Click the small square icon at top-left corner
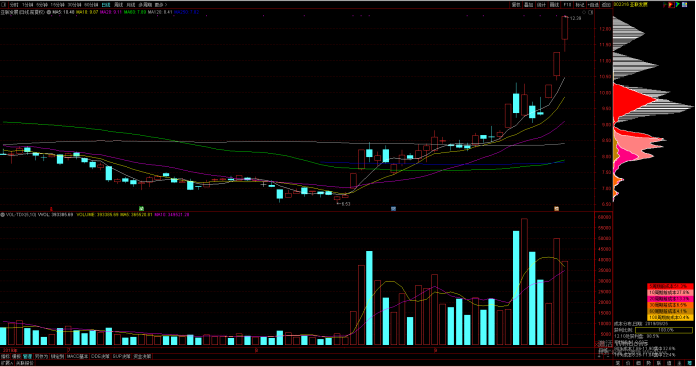 click(x=3, y=5)
